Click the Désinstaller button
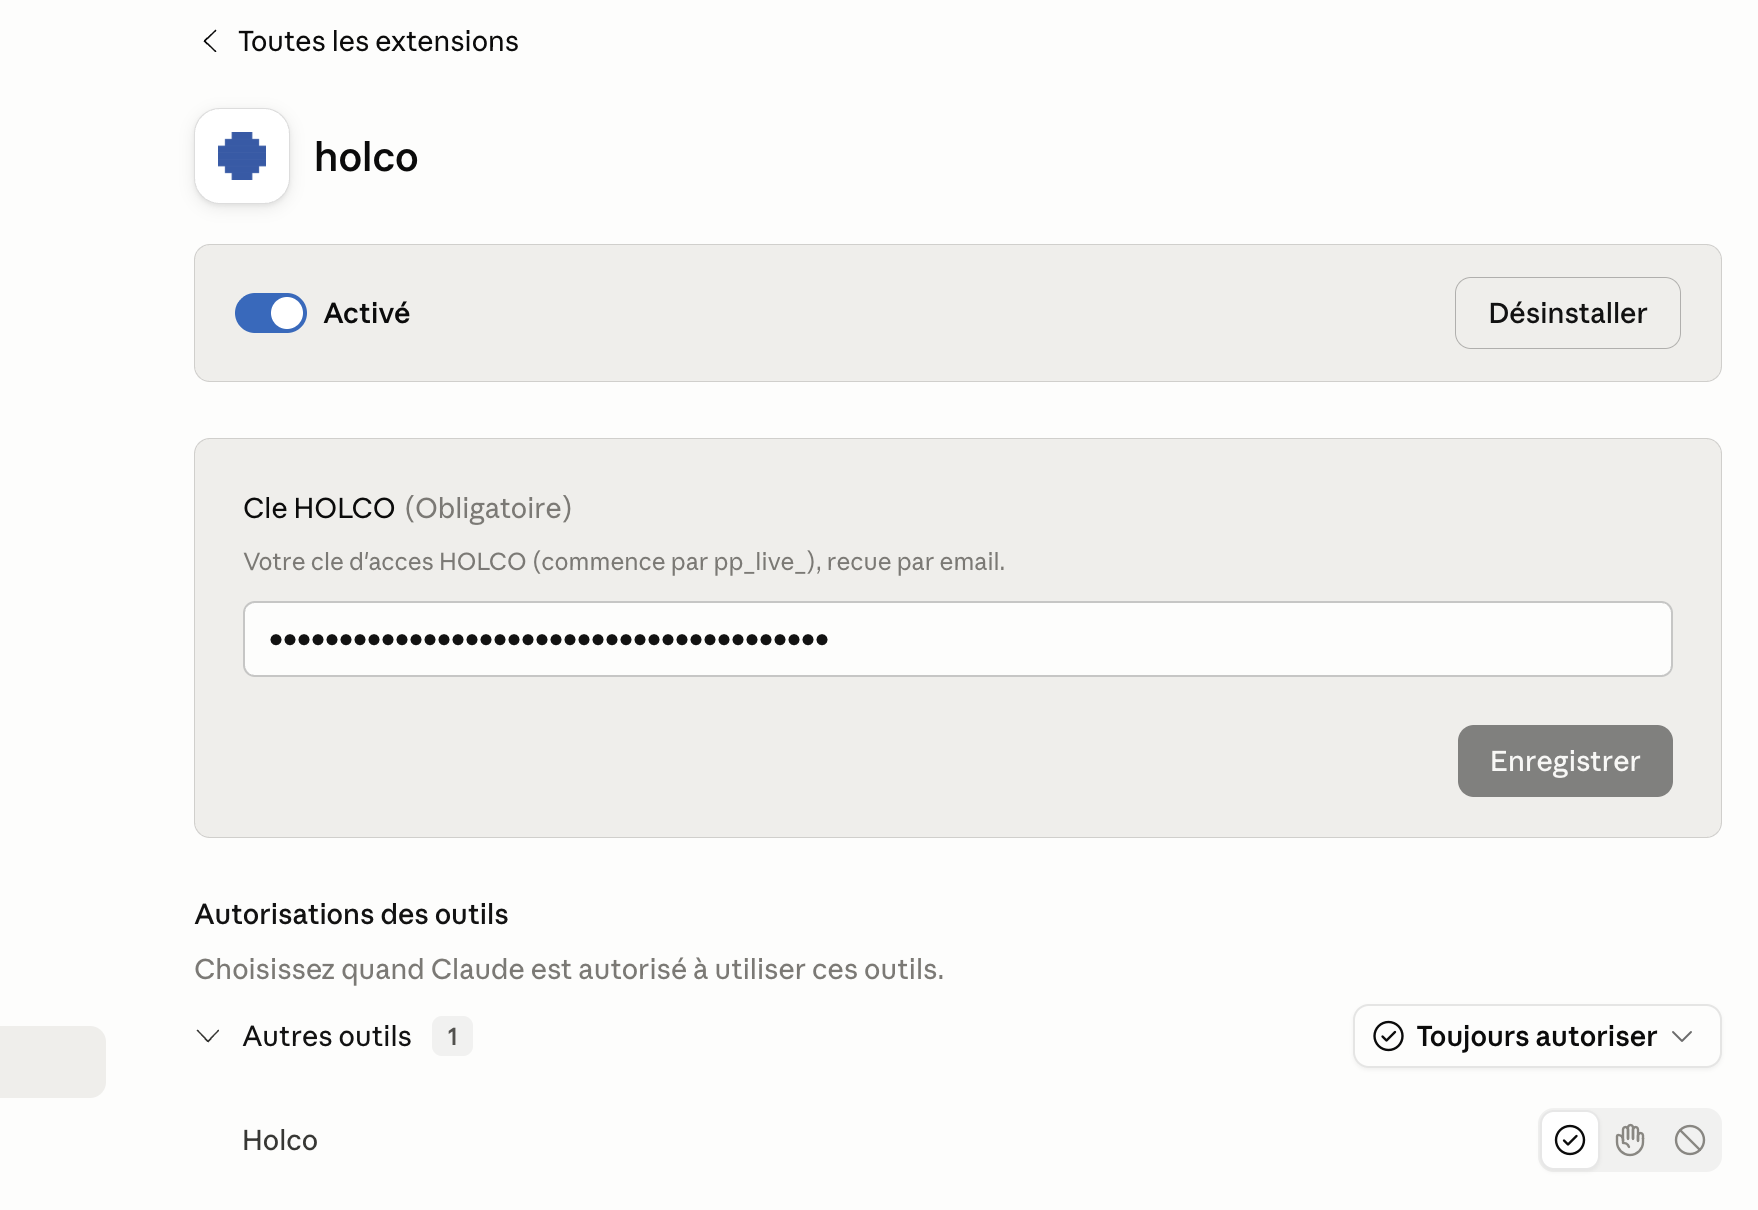The image size is (1758, 1210). coord(1567,313)
